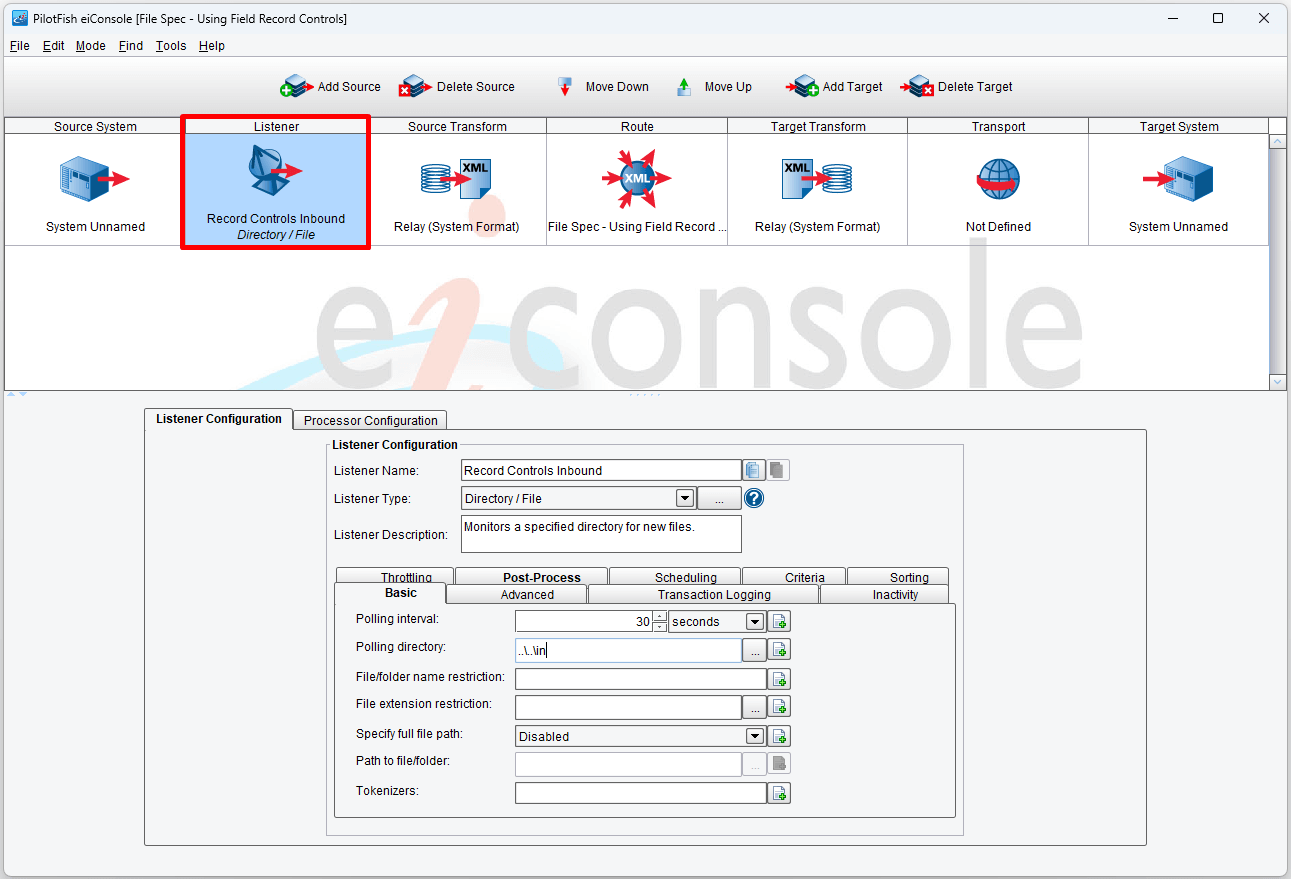1291x879 pixels.
Task: Maximize the eiConsole window
Action: [1218, 18]
